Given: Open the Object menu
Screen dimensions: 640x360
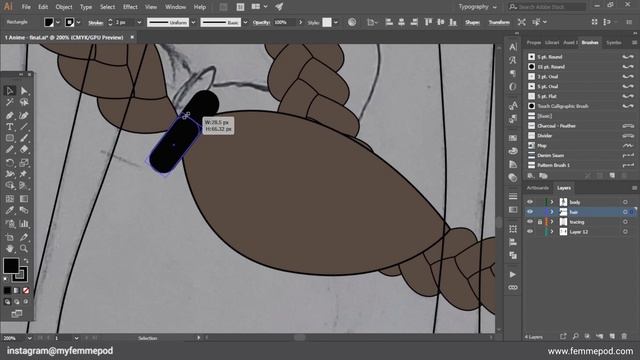Looking at the screenshot, I should (64, 7).
